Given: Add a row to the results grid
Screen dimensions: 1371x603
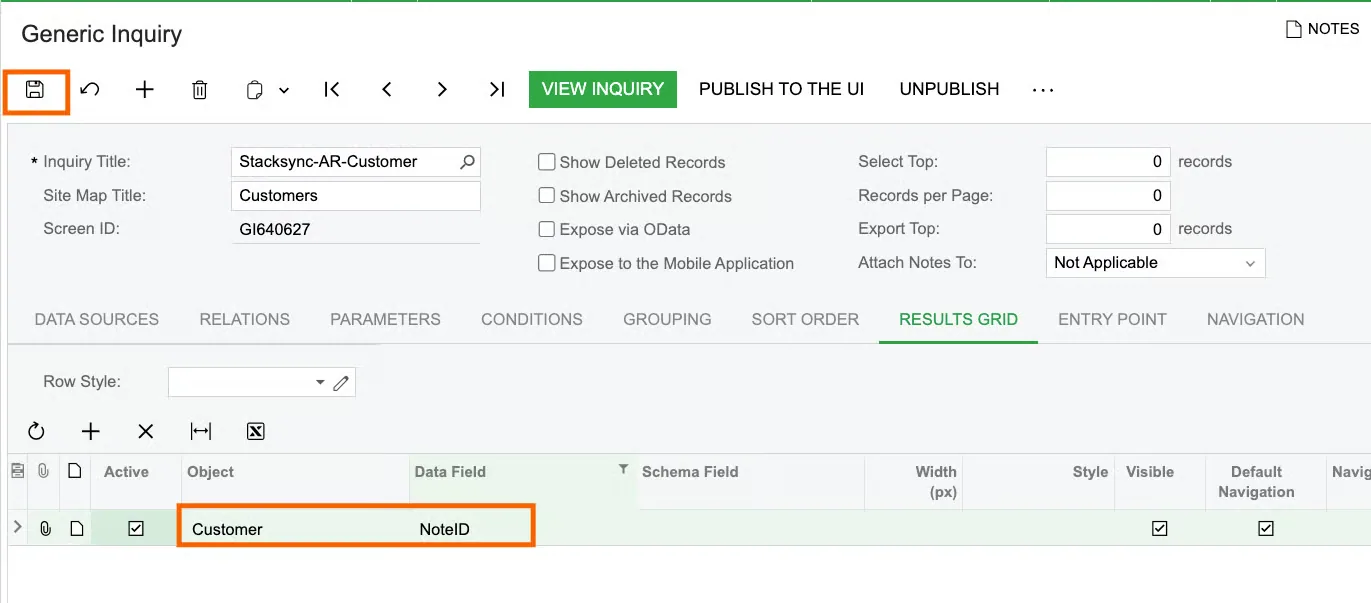Looking at the screenshot, I should coord(91,431).
